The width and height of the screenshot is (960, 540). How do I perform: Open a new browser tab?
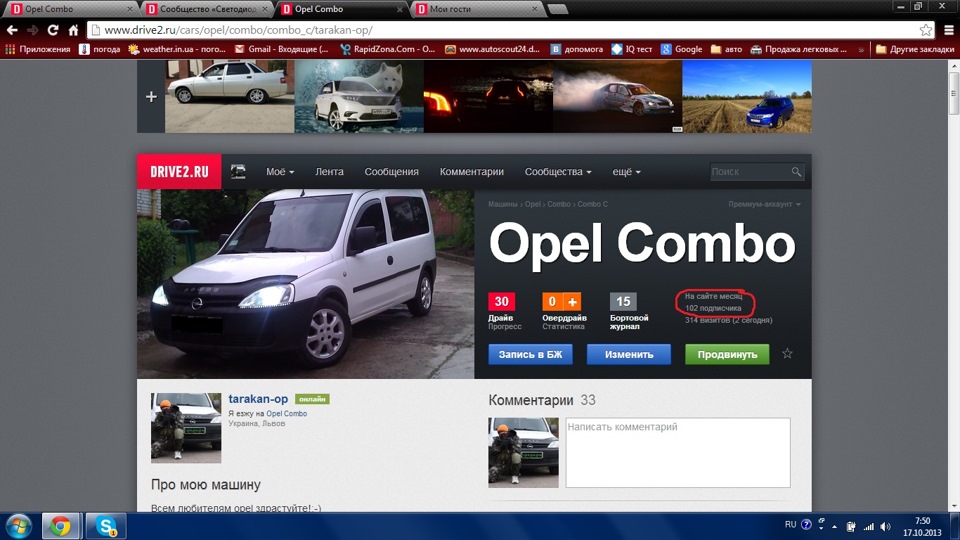[x=558, y=9]
